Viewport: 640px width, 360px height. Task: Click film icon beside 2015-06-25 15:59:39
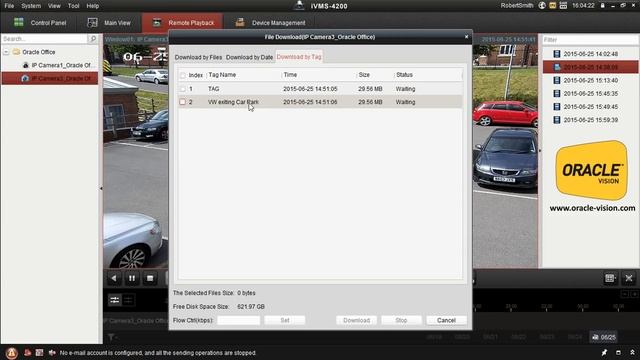[557, 120]
